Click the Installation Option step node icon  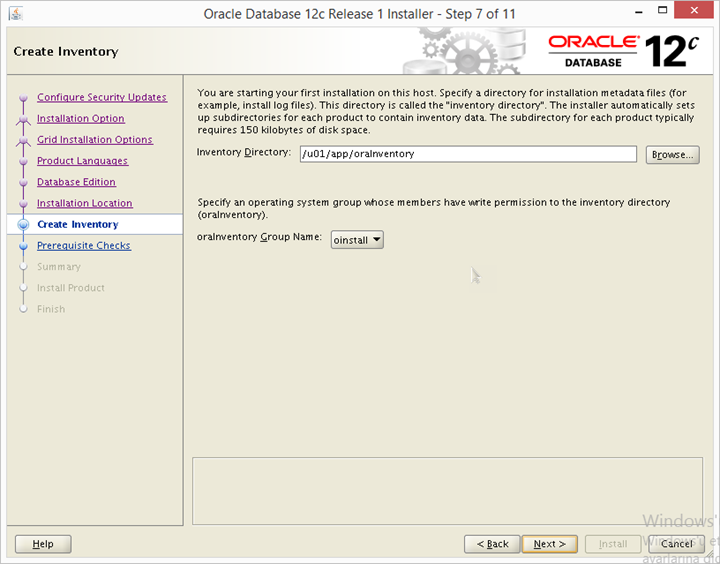pos(23,119)
